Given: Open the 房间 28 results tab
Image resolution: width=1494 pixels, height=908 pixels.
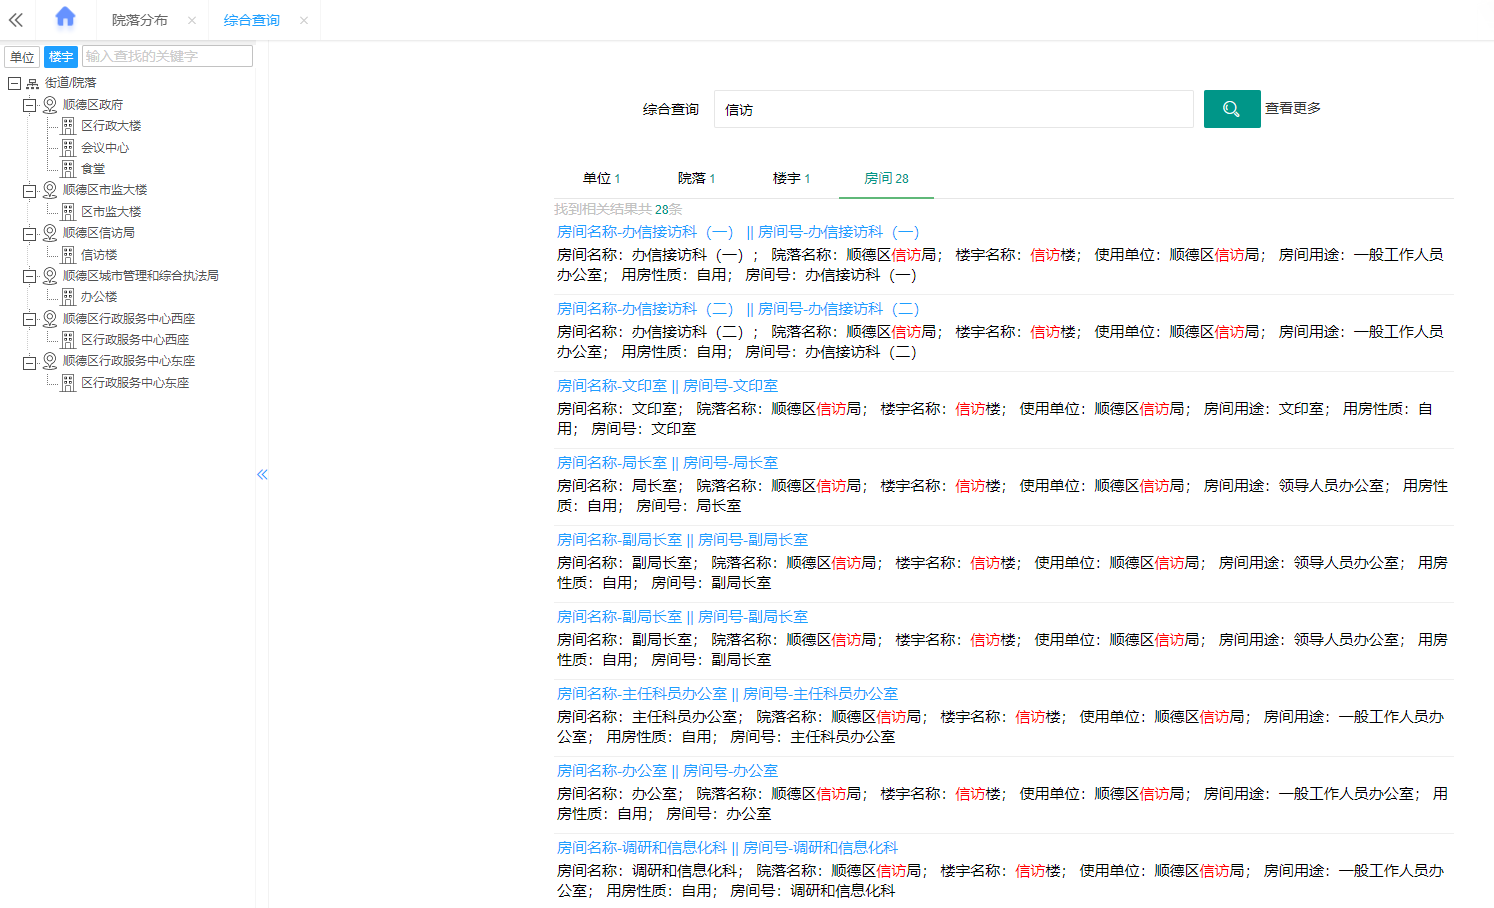Looking at the screenshot, I should pyautogui.click(x=887, y=178).
